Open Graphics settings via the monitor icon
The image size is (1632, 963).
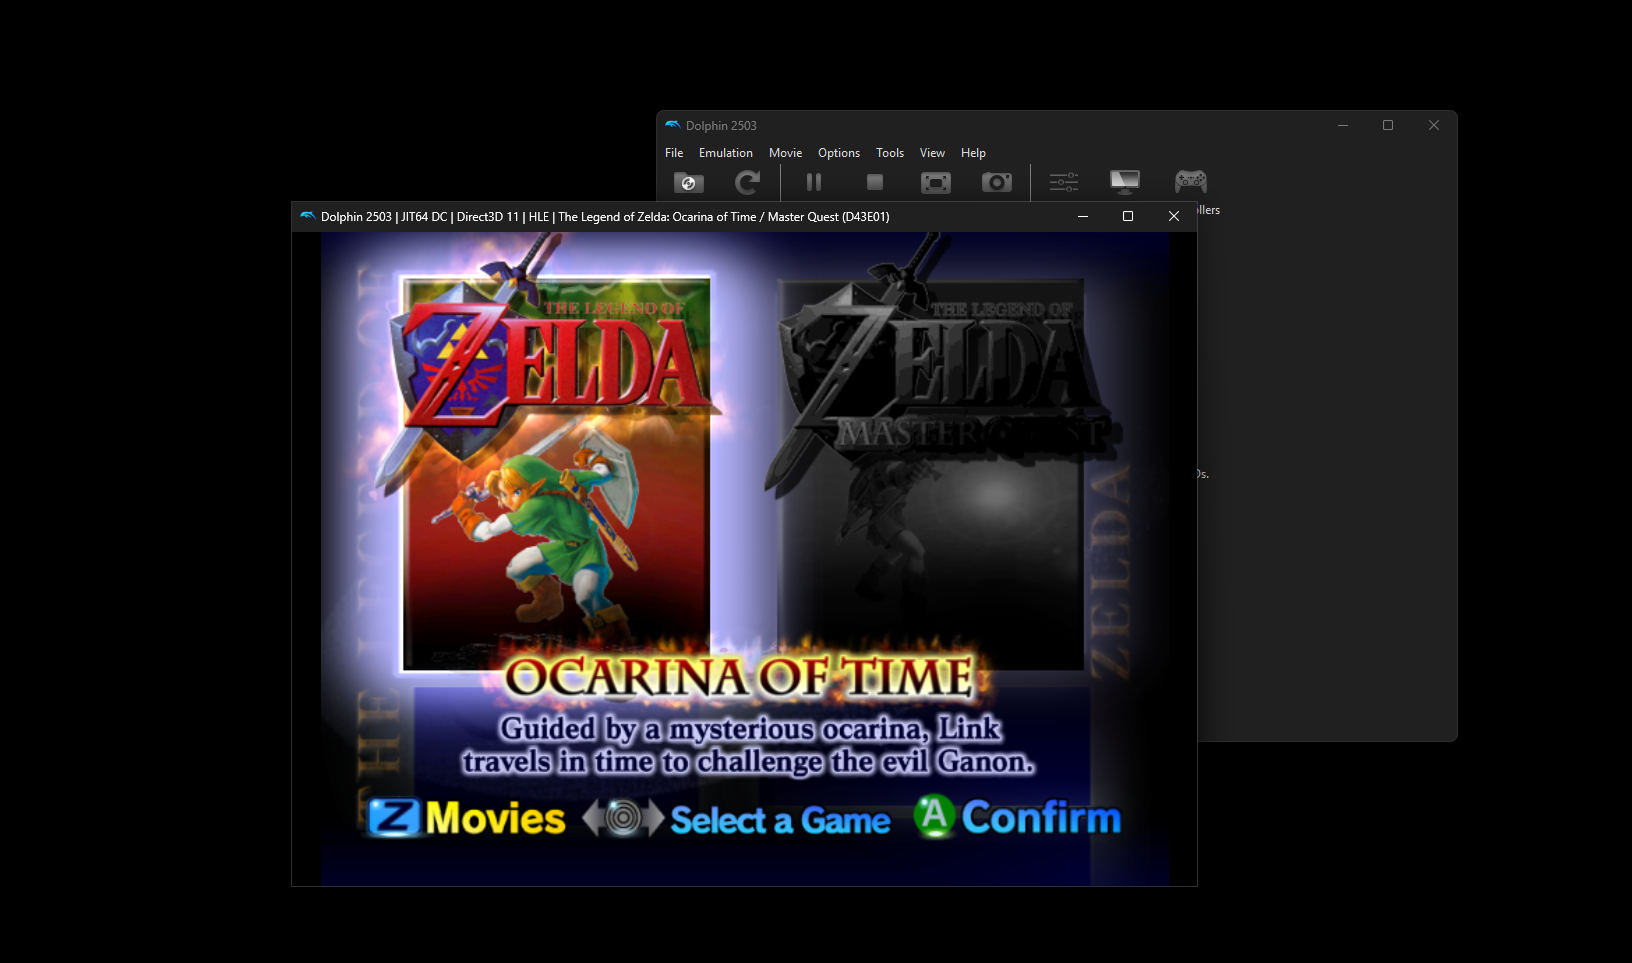click(1125, 182)
